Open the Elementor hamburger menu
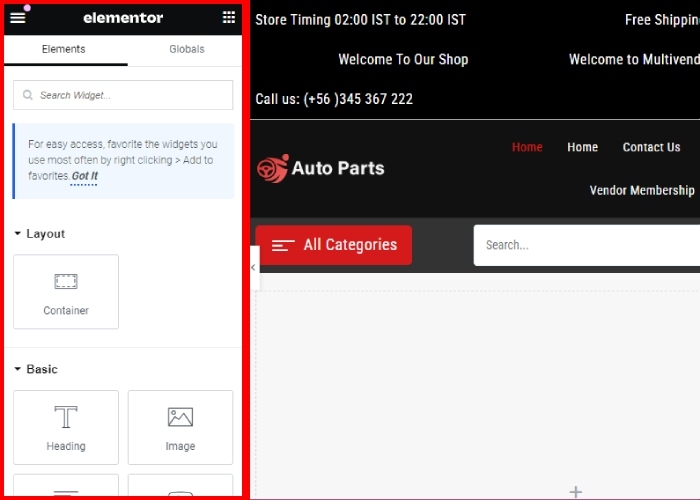This screenshot has width=700, height=500. click(x=18, y=17)
